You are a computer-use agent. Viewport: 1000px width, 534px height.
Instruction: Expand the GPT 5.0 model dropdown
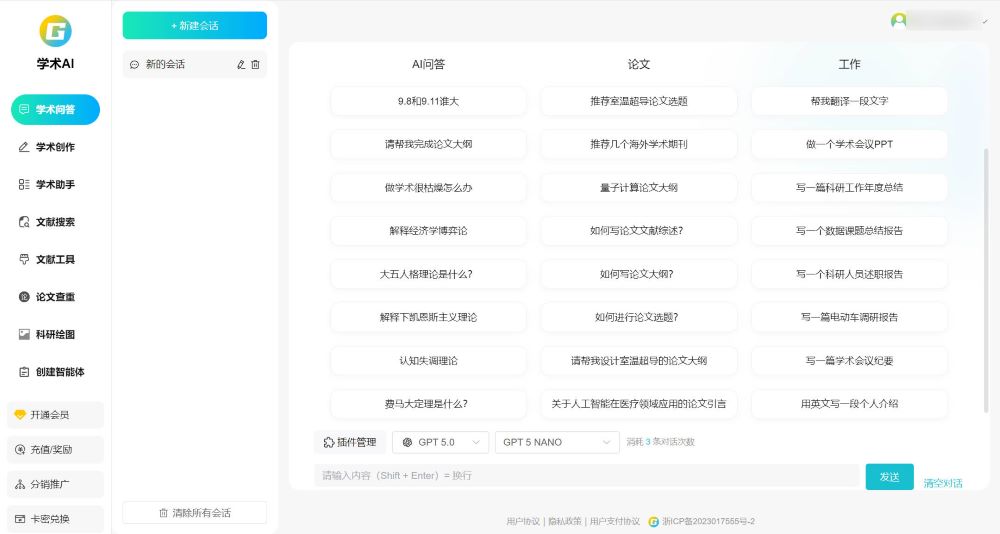pyautogui.click(x=440, y=442)
